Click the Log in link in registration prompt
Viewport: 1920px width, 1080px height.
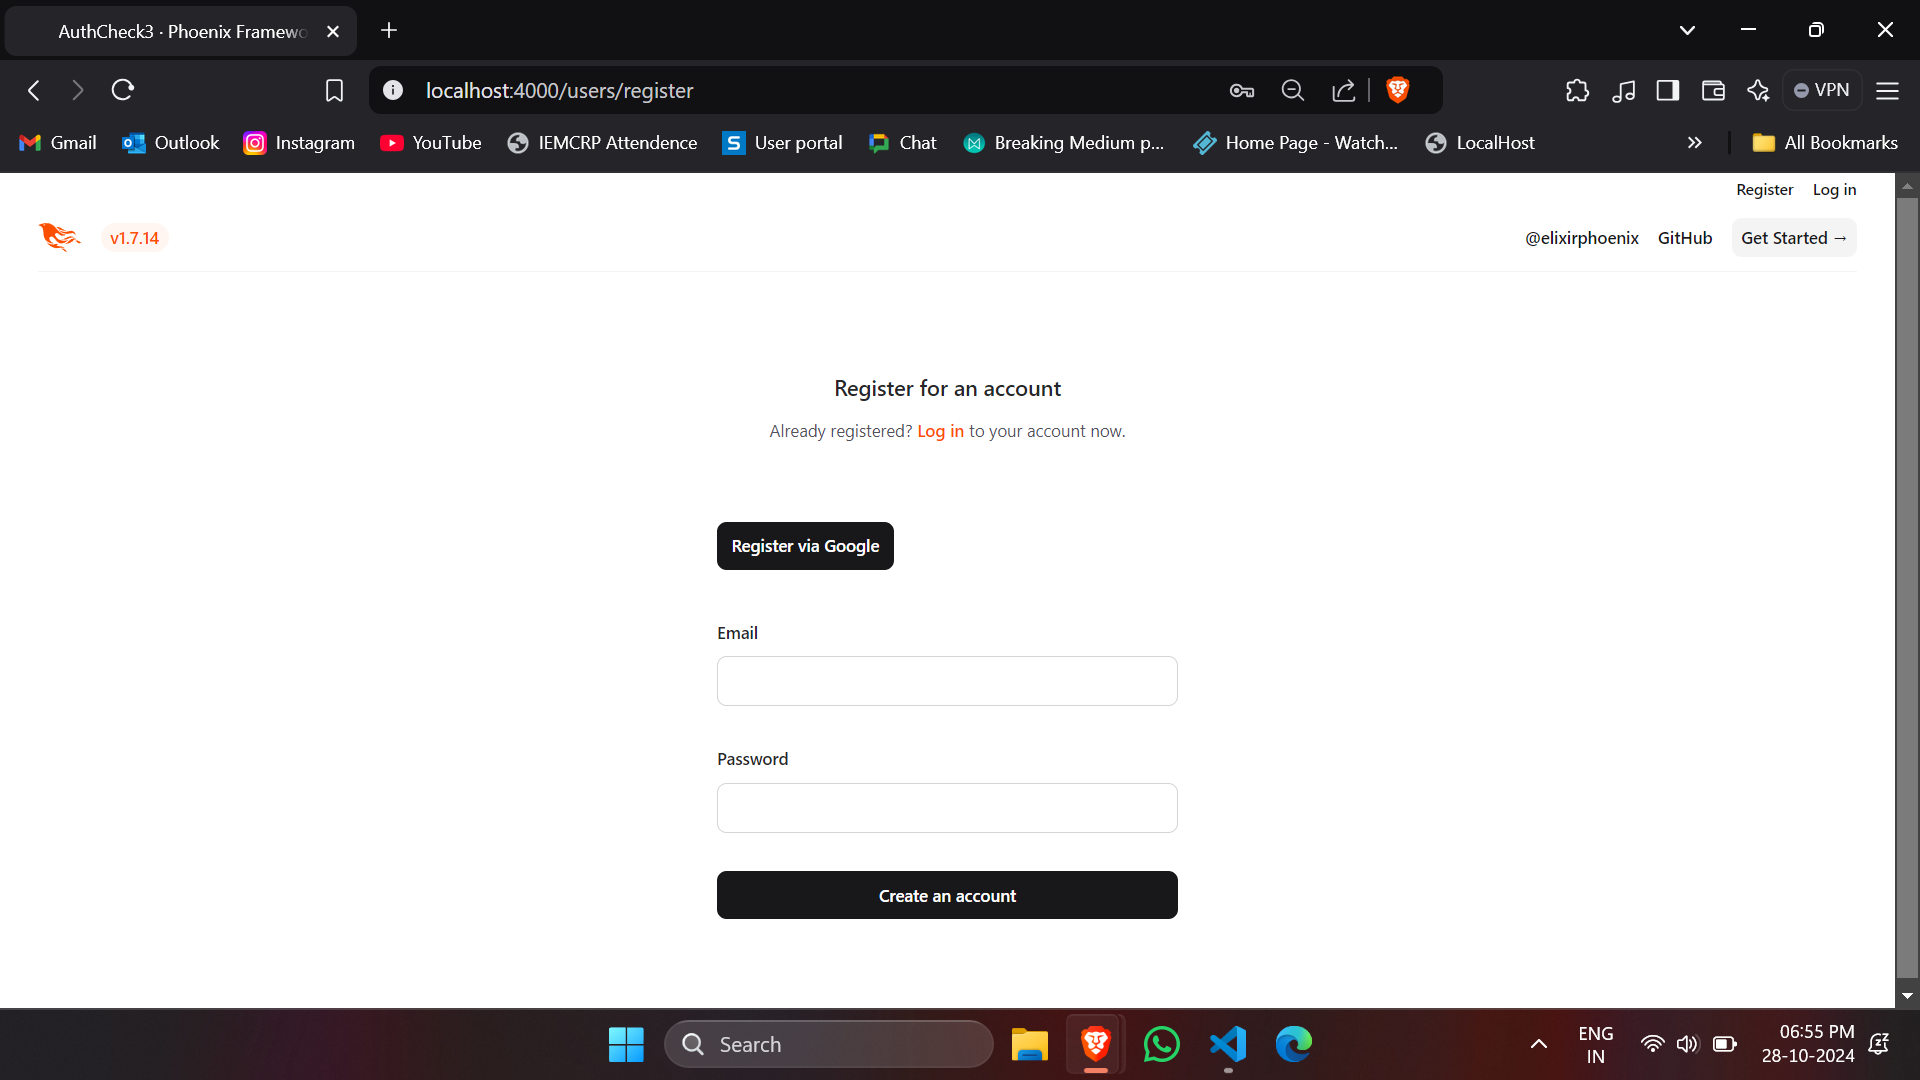(940, 430)
